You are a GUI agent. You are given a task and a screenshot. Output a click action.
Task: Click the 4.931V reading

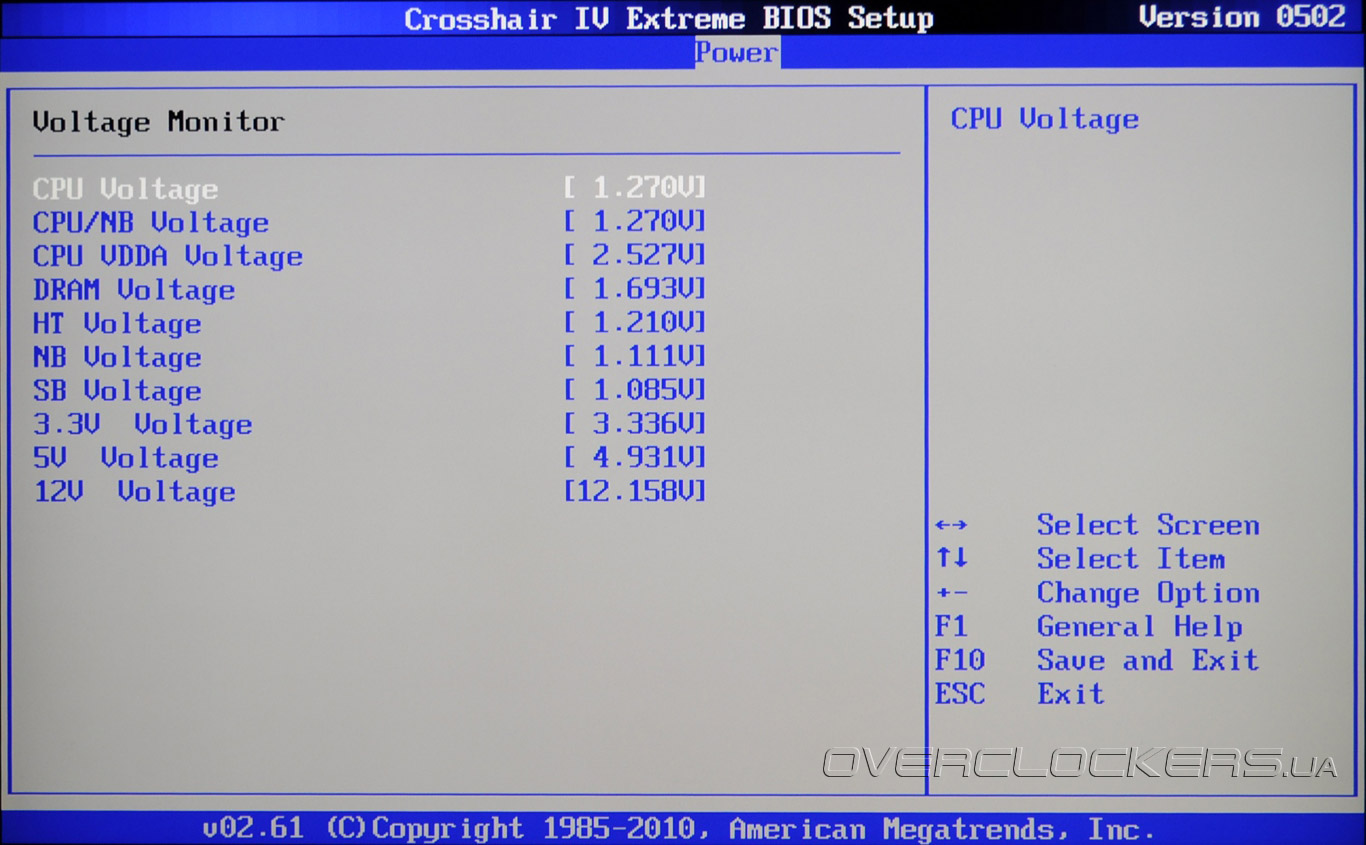tap(635, 457)
